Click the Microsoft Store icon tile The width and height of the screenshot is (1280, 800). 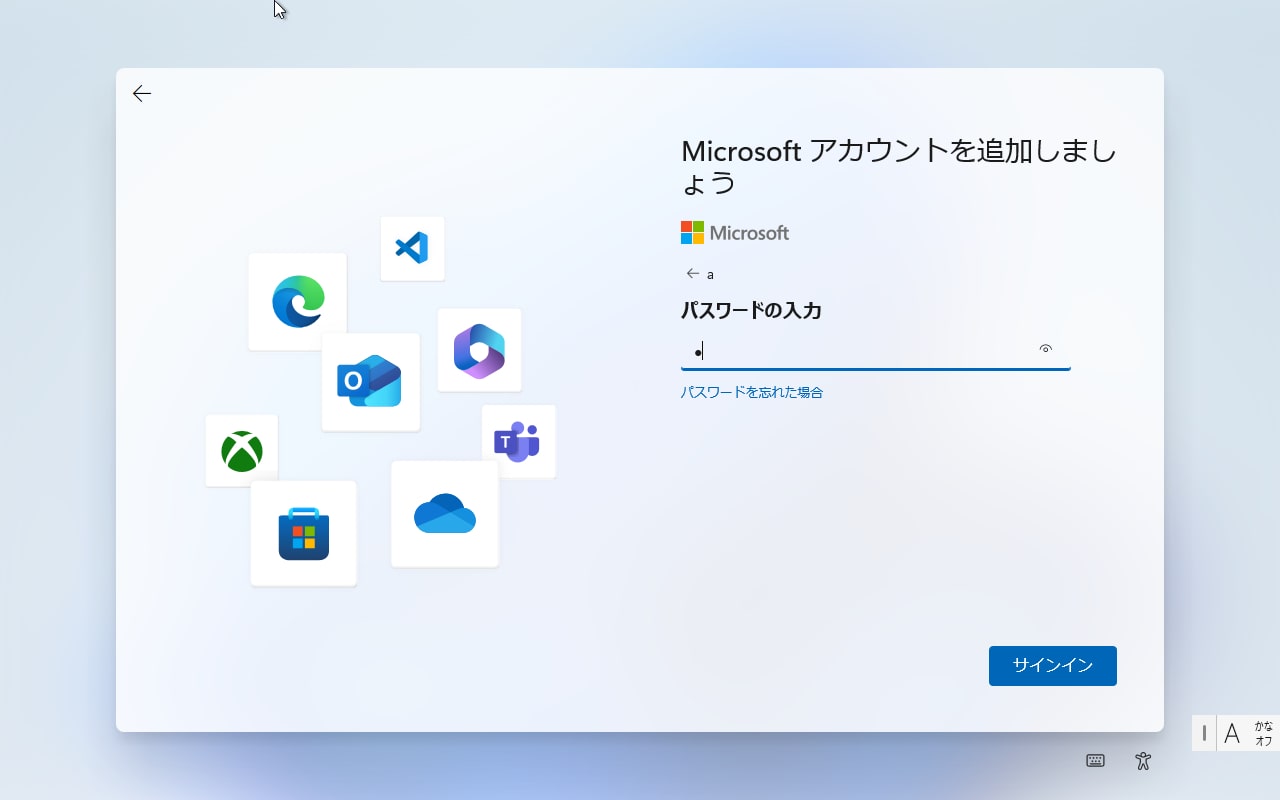pyautogui.click(x=303, y=533)
